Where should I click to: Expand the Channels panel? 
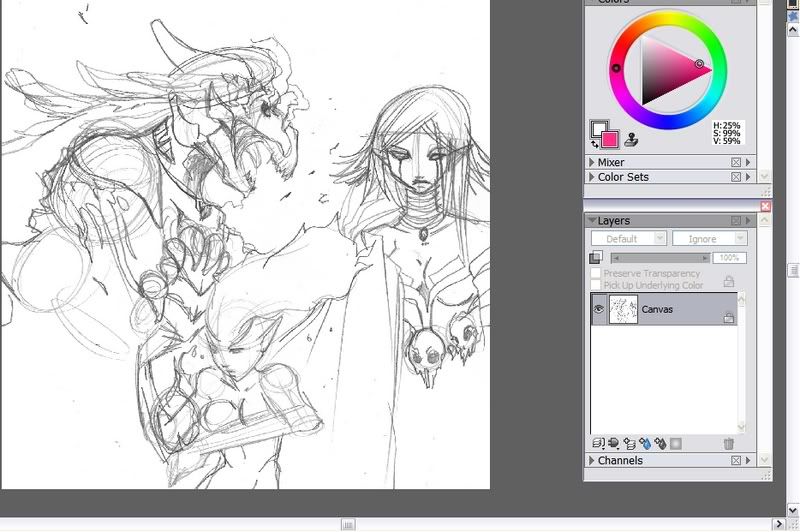592,461
